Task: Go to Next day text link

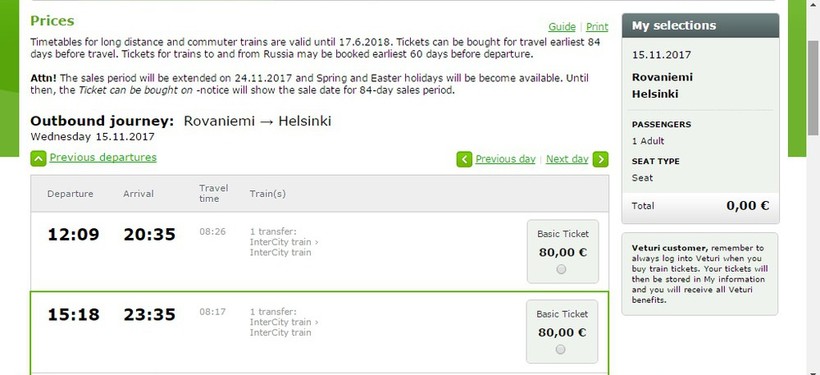Action: click(567, 159)
